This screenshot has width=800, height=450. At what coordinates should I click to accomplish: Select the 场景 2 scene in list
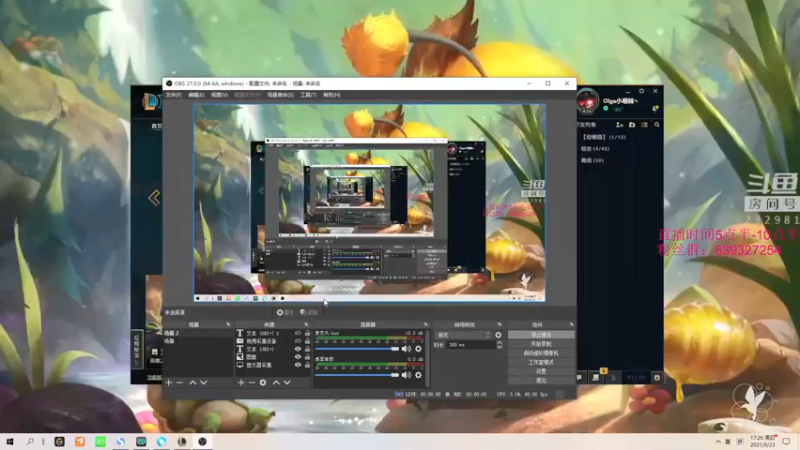(197, 333)
